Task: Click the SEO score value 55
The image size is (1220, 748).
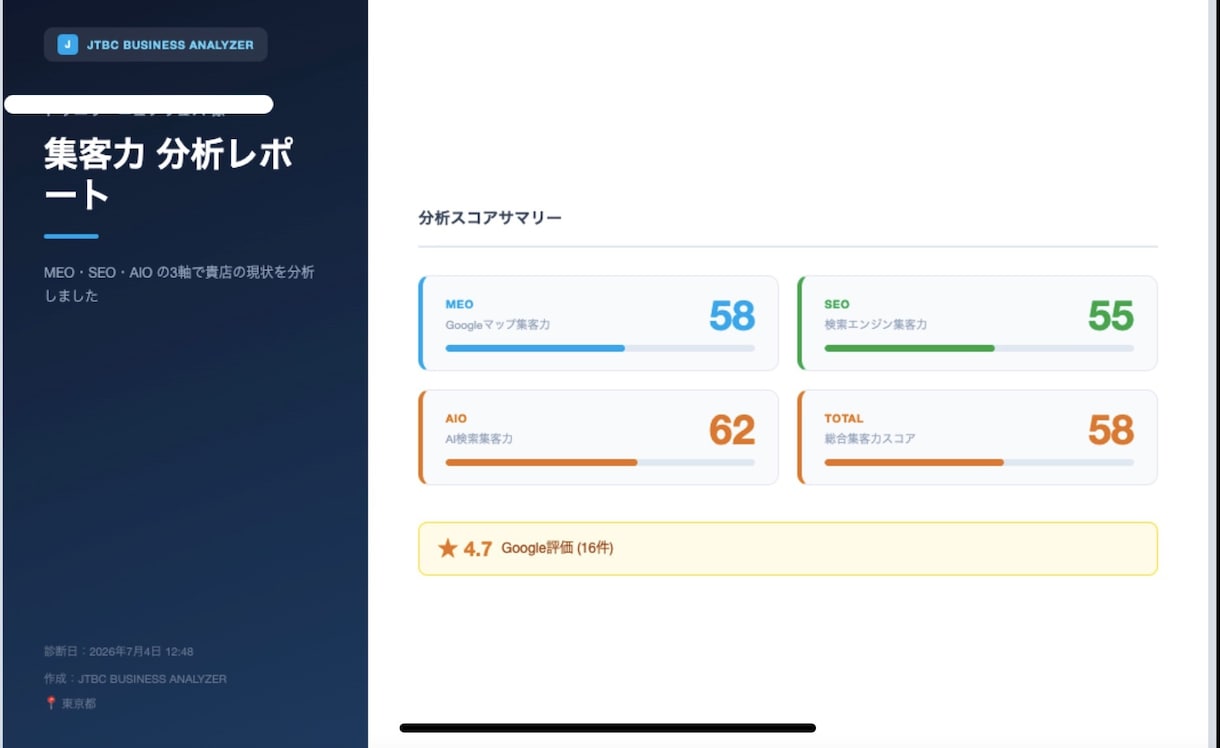Action: [1111, 316]
